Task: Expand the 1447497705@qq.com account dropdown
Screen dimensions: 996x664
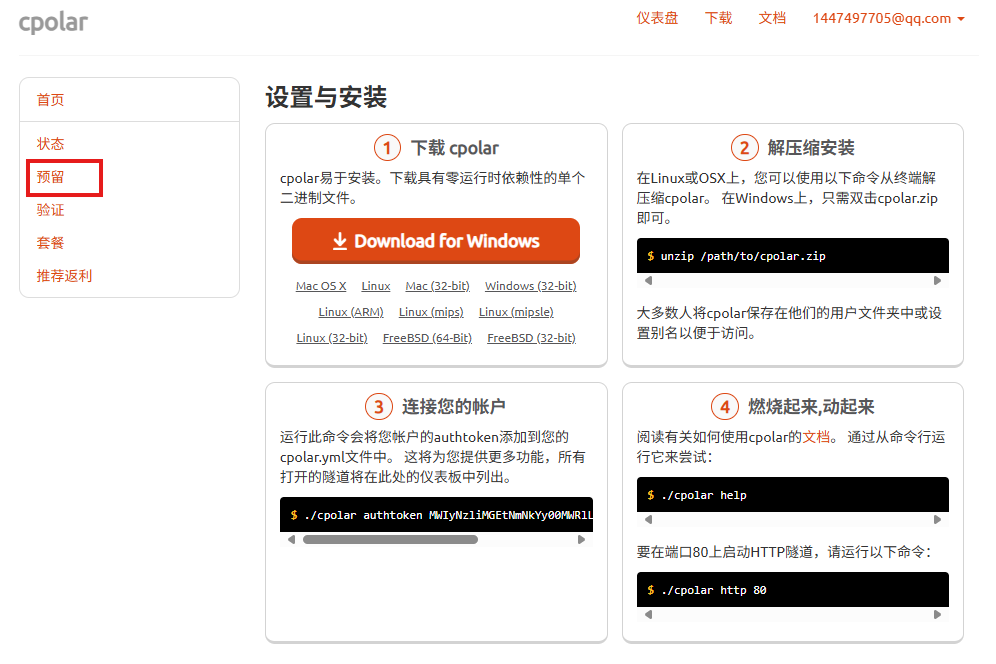Action: click(x=889, y=18)
